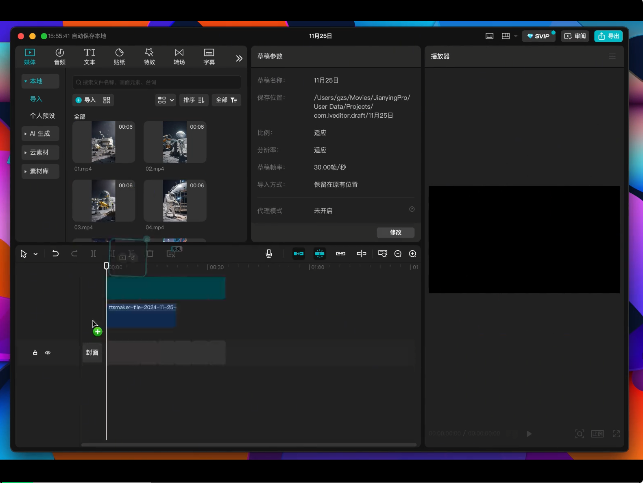The width and height of the screenshot is (644, 483).
Task: Open the Stickers tab
Action: [x=120, y=57]
